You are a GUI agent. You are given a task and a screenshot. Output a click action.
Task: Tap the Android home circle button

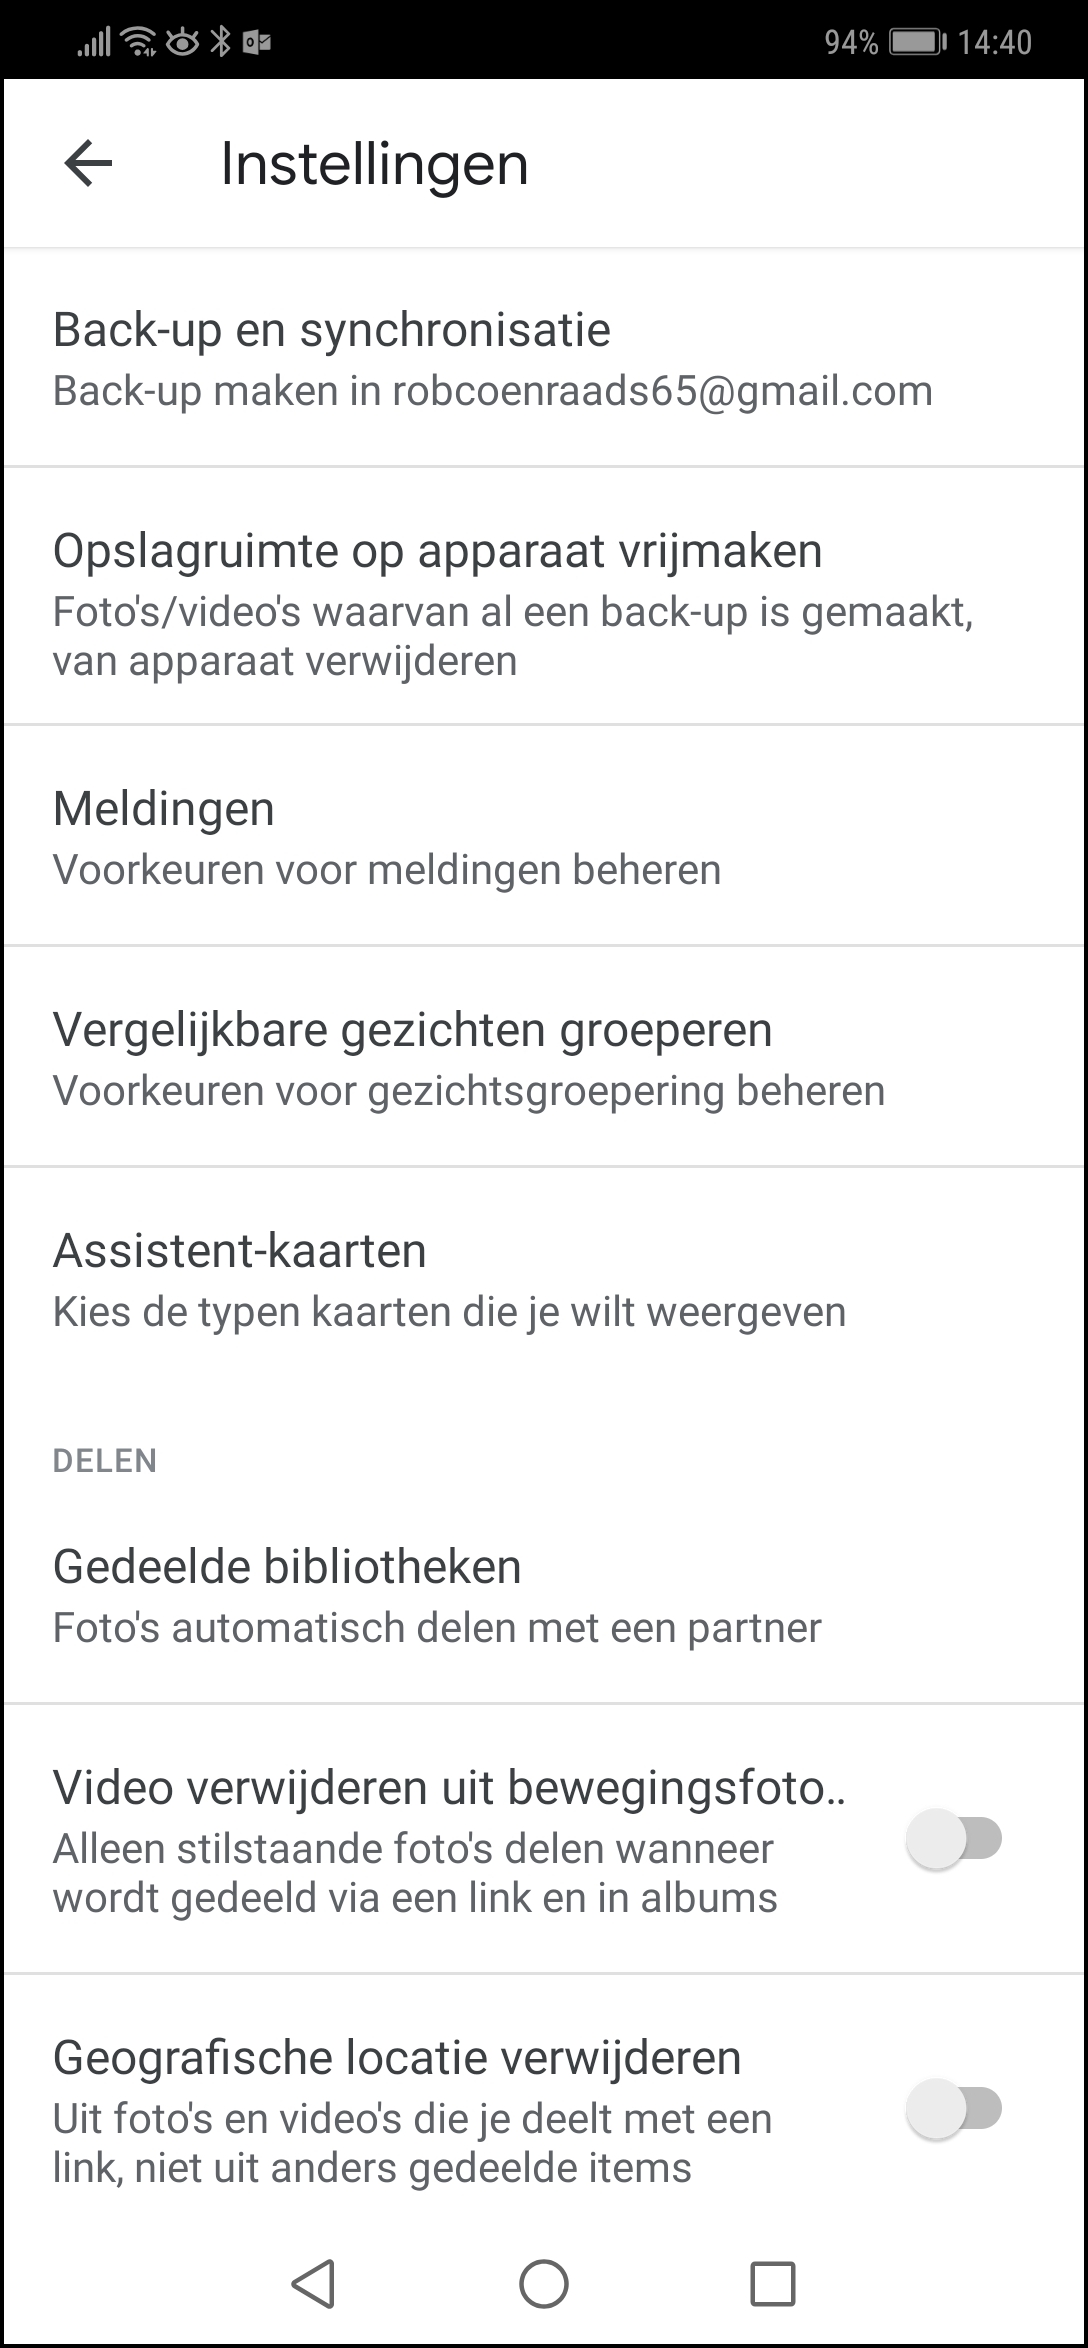544,2284
